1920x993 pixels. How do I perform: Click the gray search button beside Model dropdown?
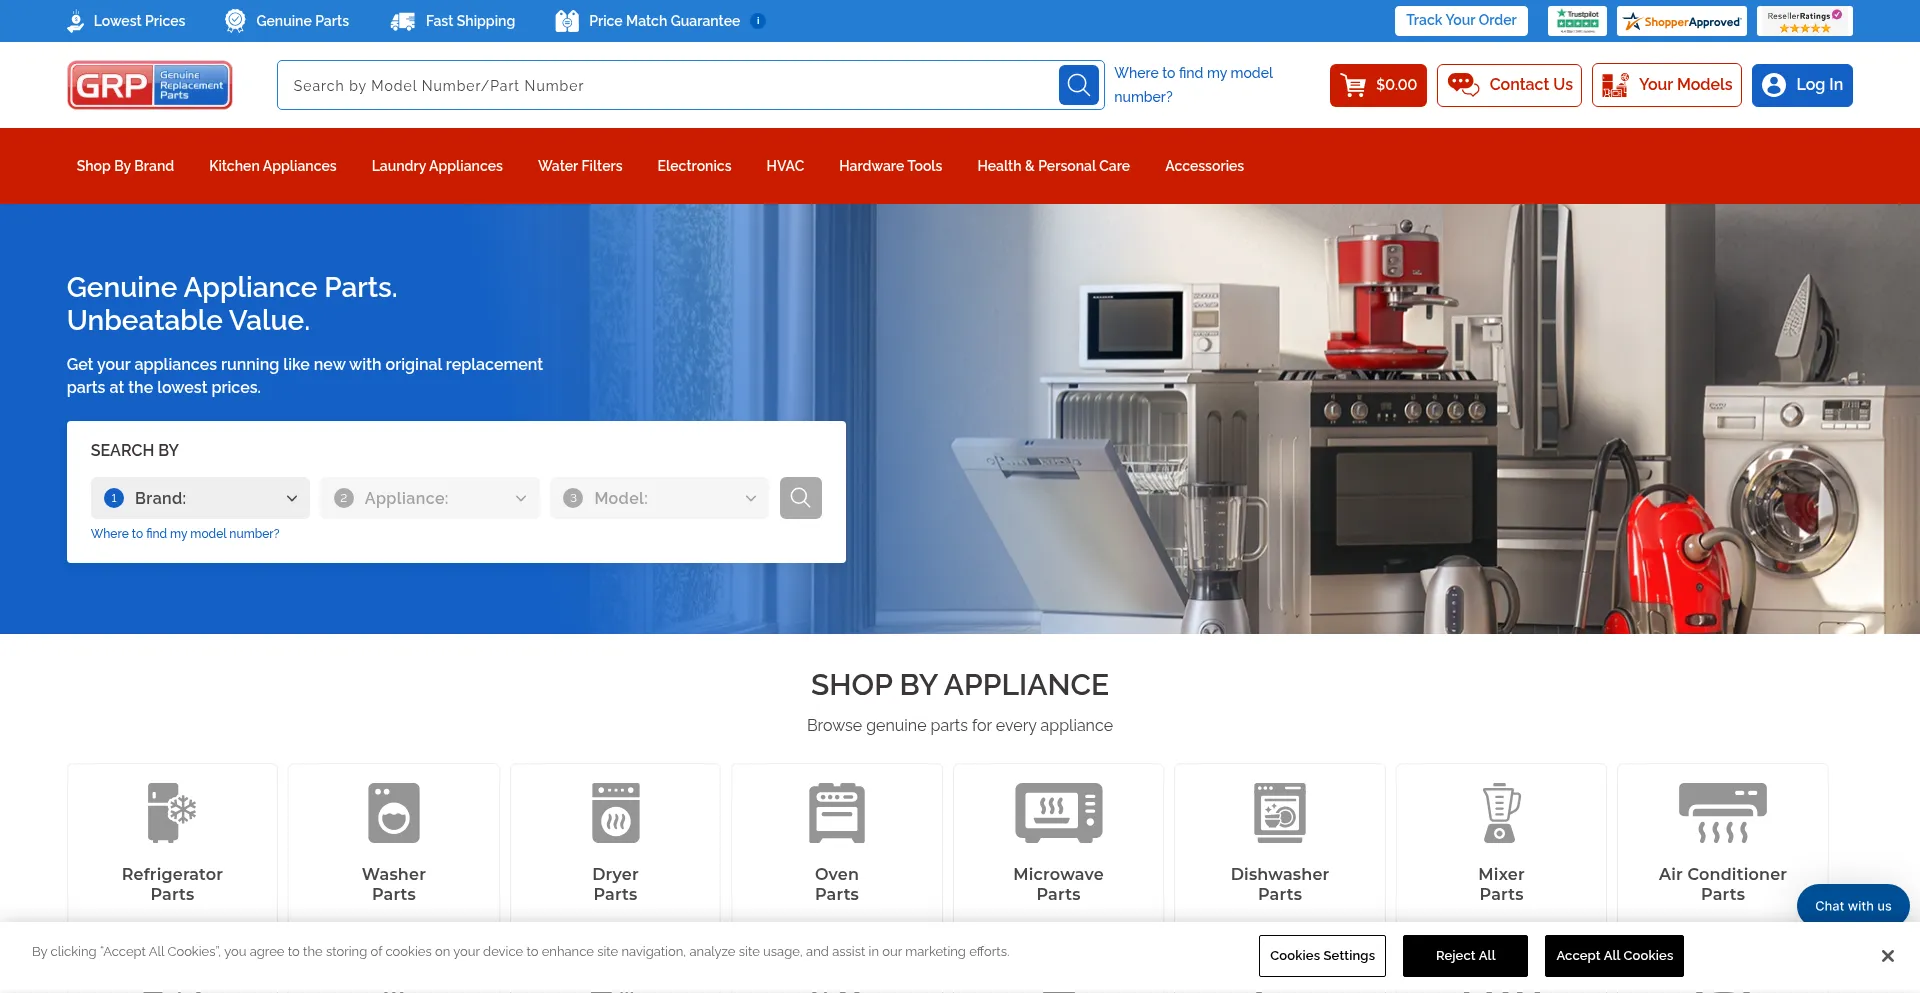800,498
